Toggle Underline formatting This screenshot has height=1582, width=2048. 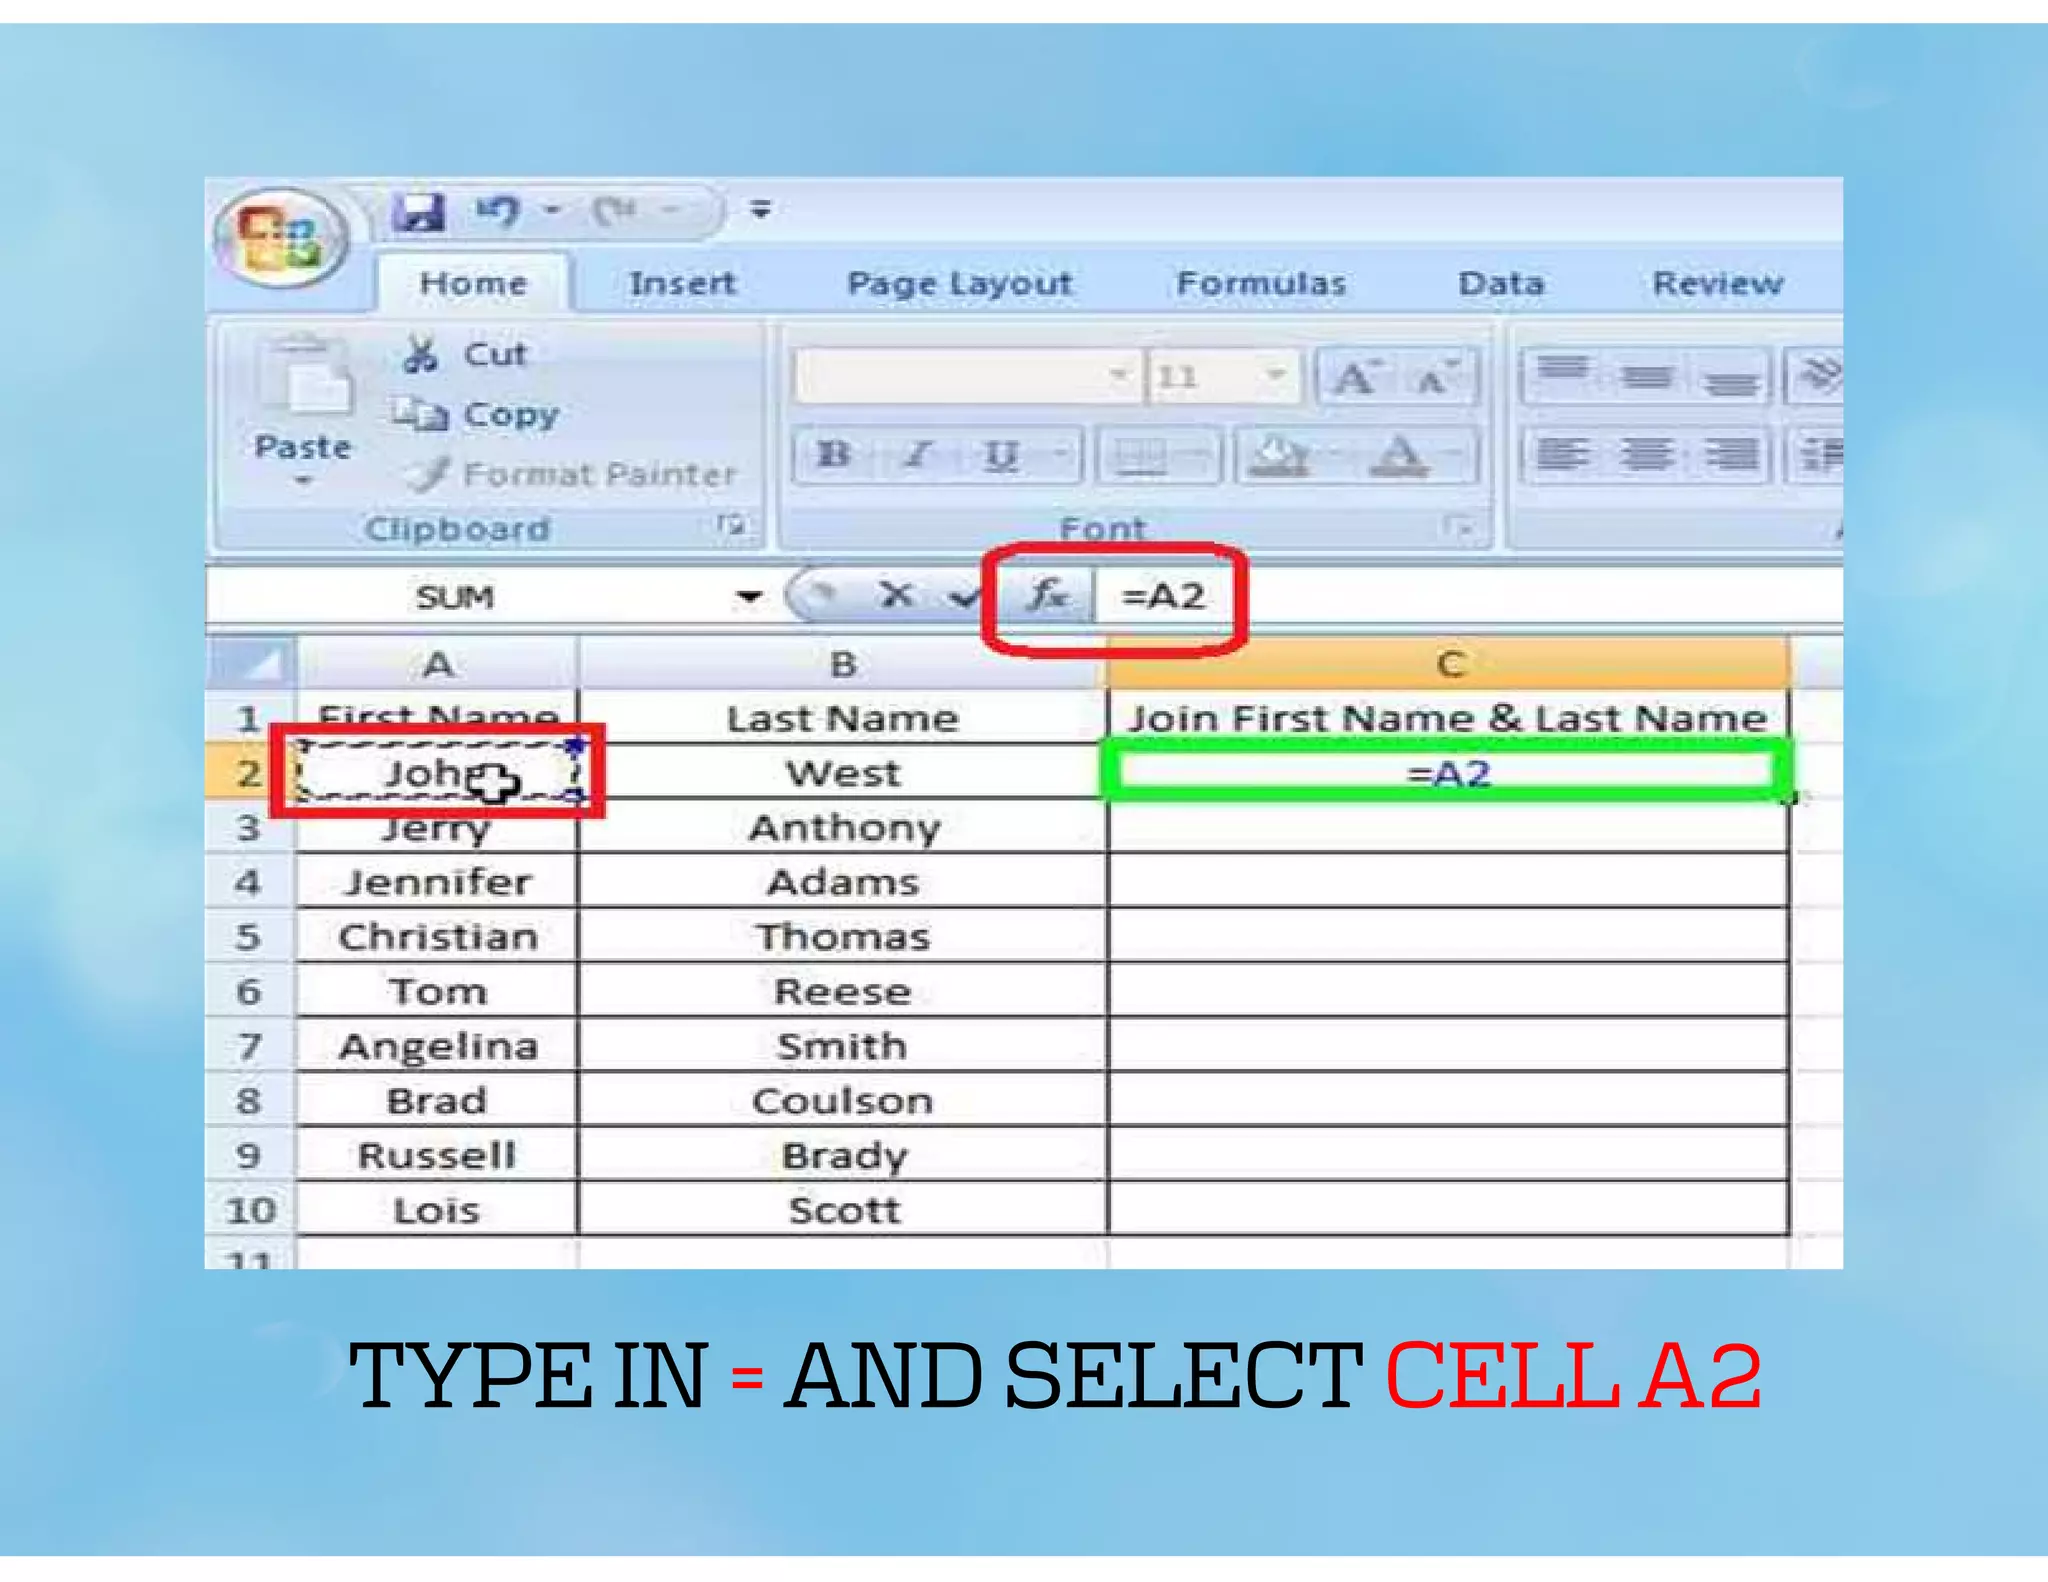click(1000, 455)
